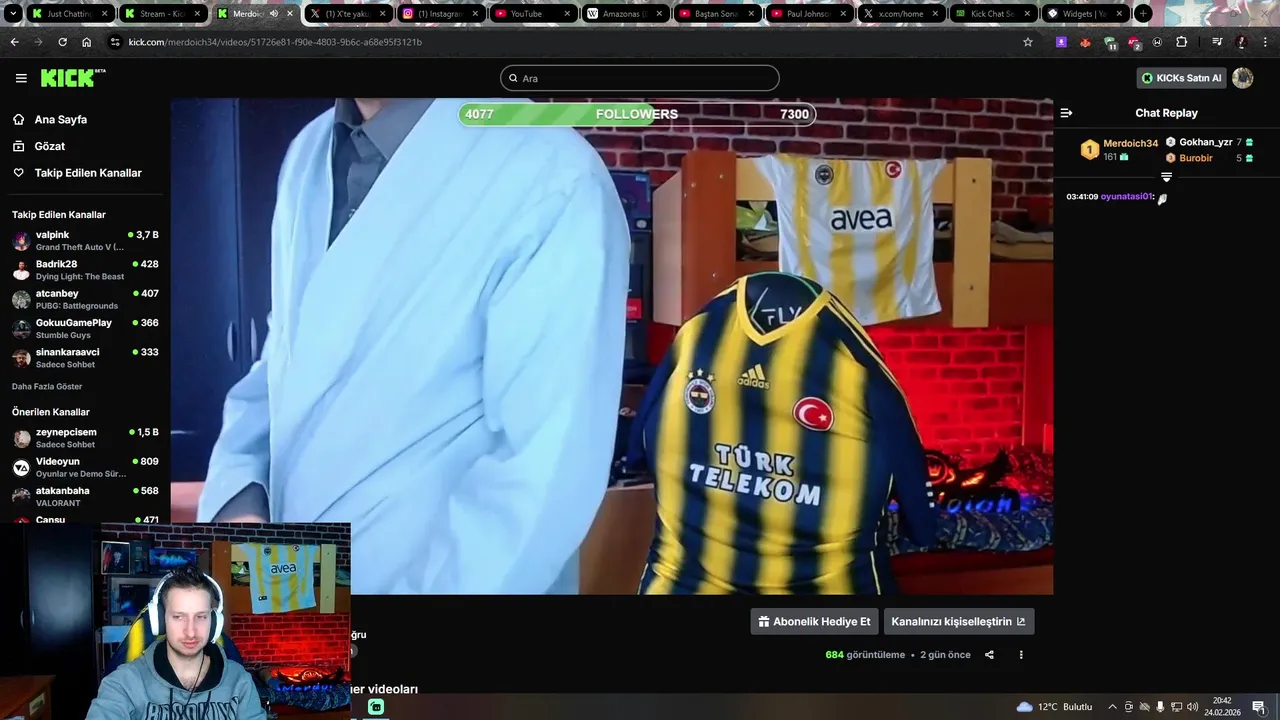
Task: Switch to Widgets browser tab
Action: [x=1087, y=14]
